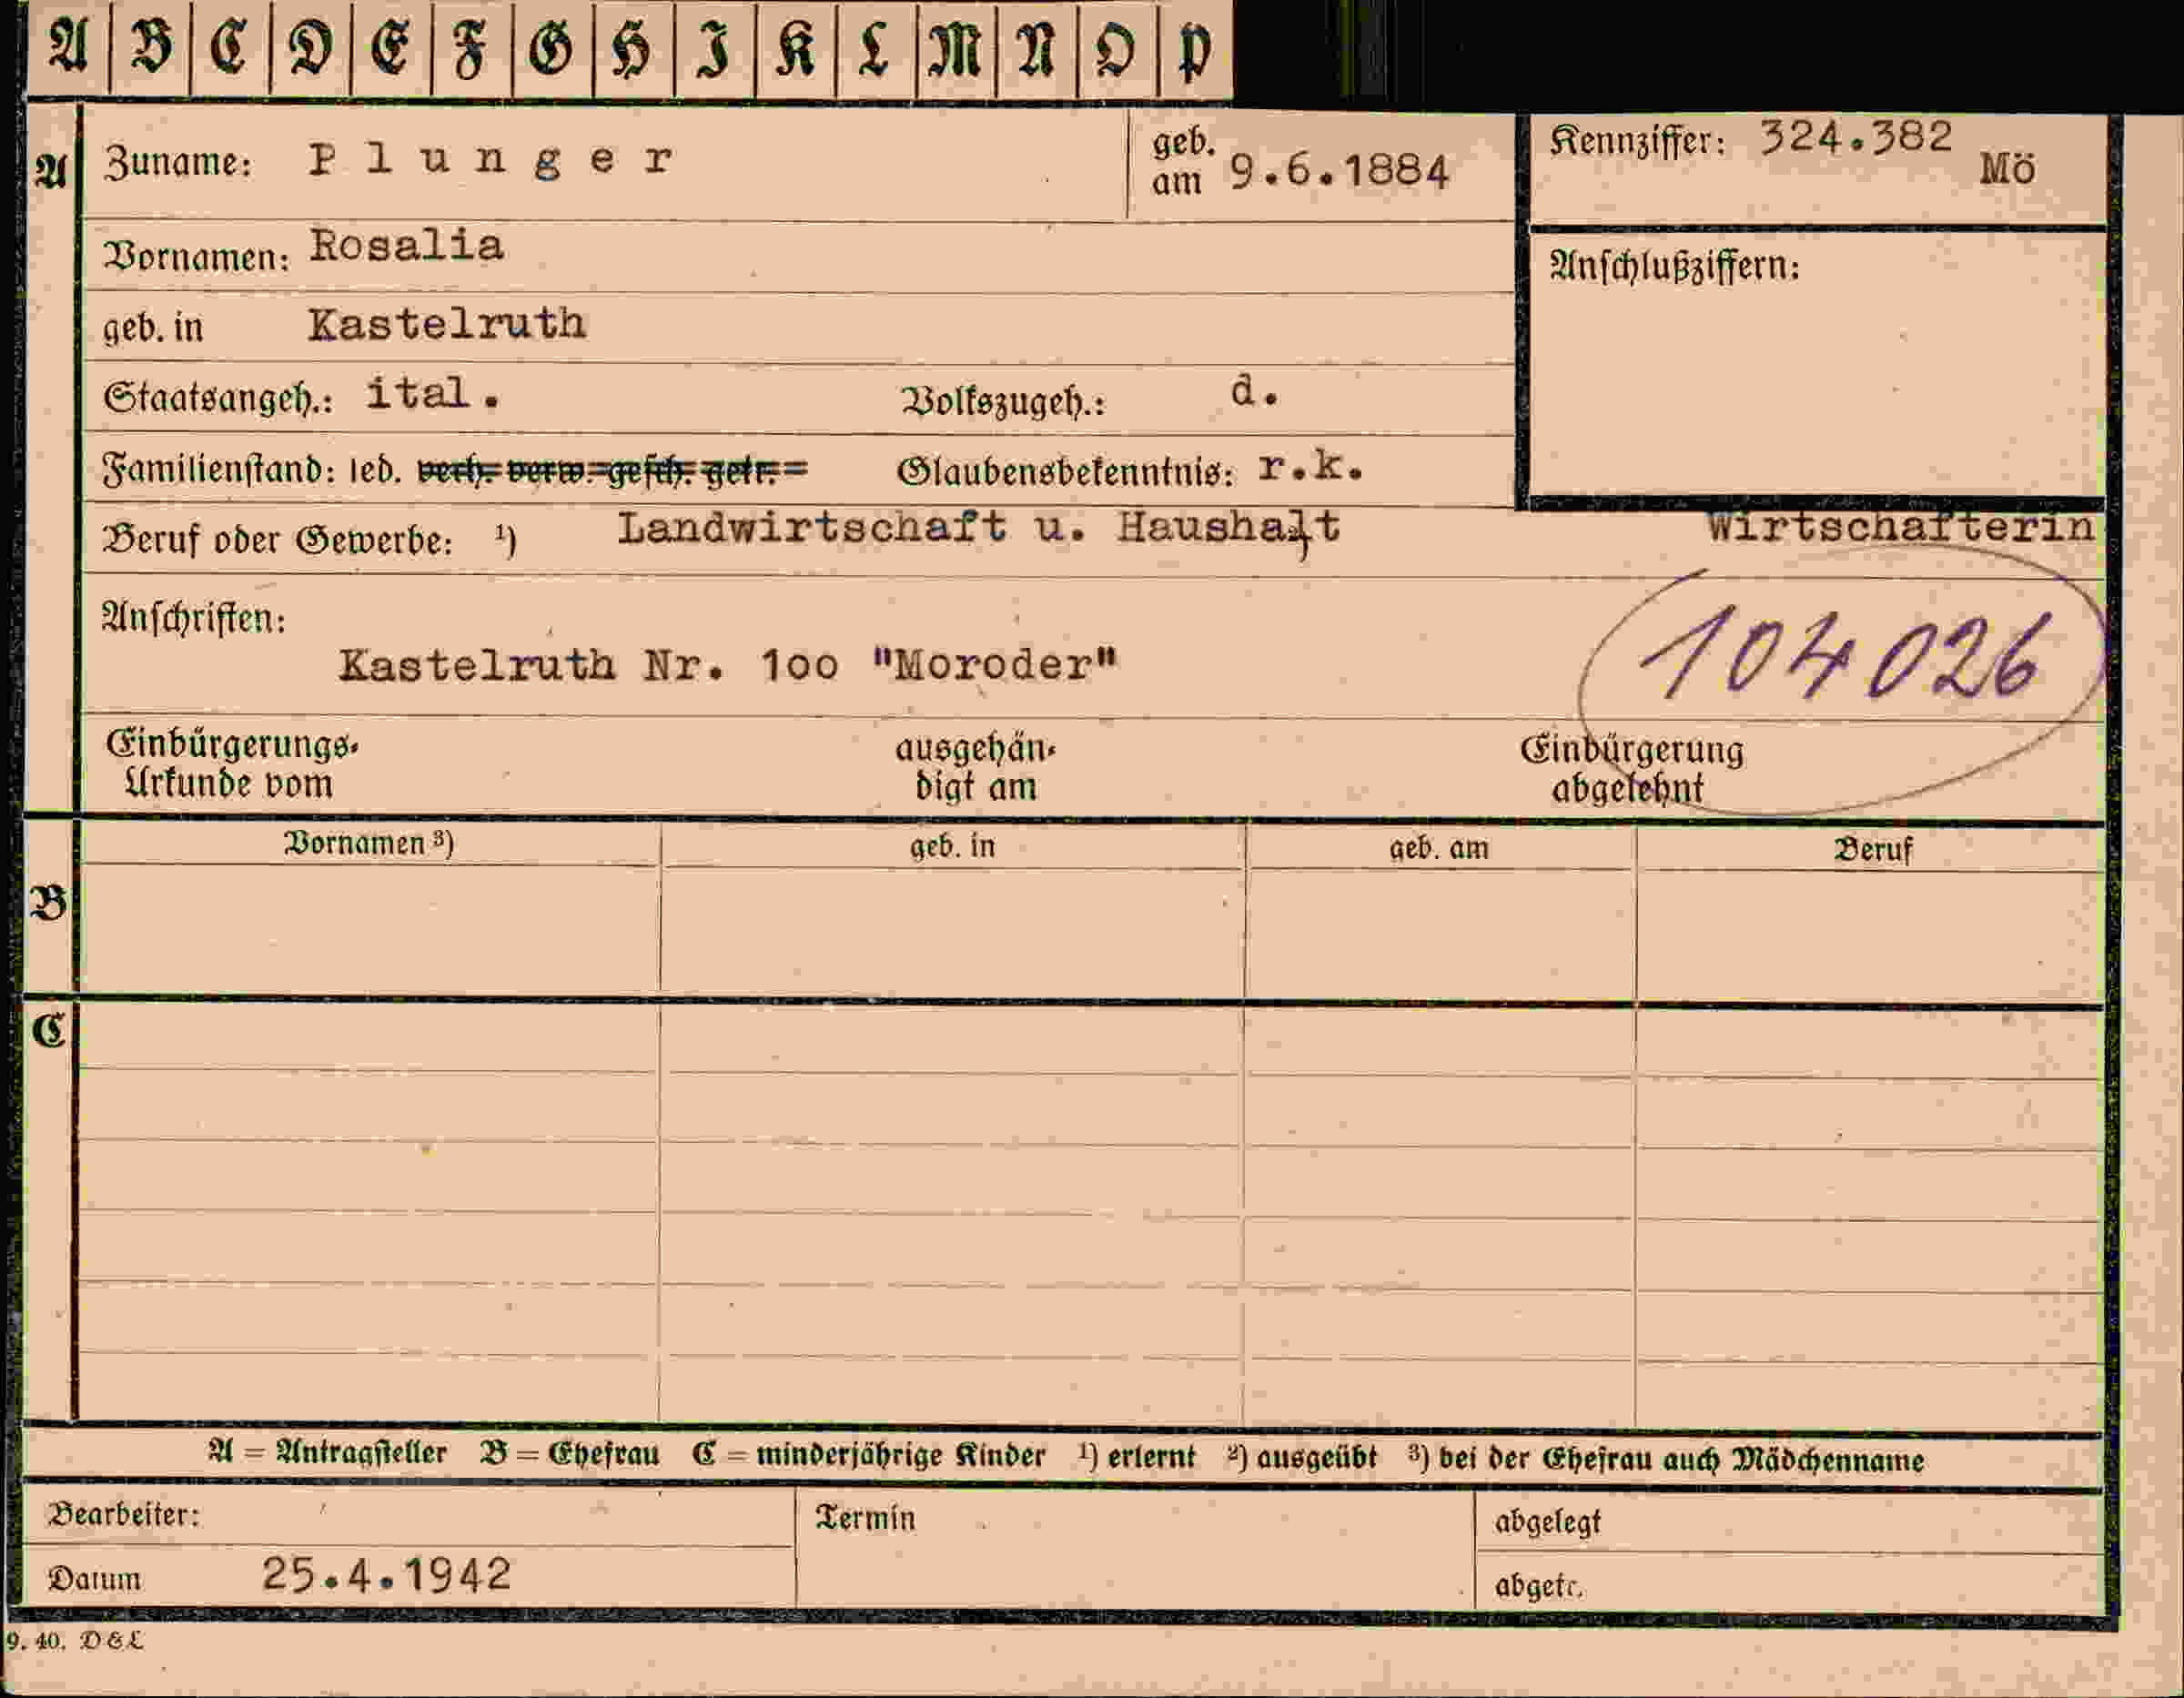Click the 'Anschlußziffern:' label

[1675, 266]
